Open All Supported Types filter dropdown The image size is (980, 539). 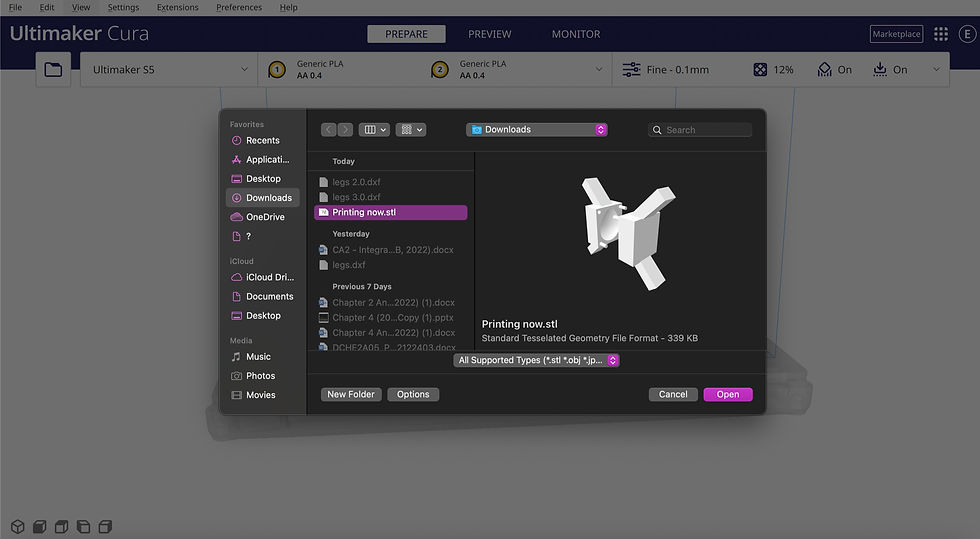coord(536,360)
